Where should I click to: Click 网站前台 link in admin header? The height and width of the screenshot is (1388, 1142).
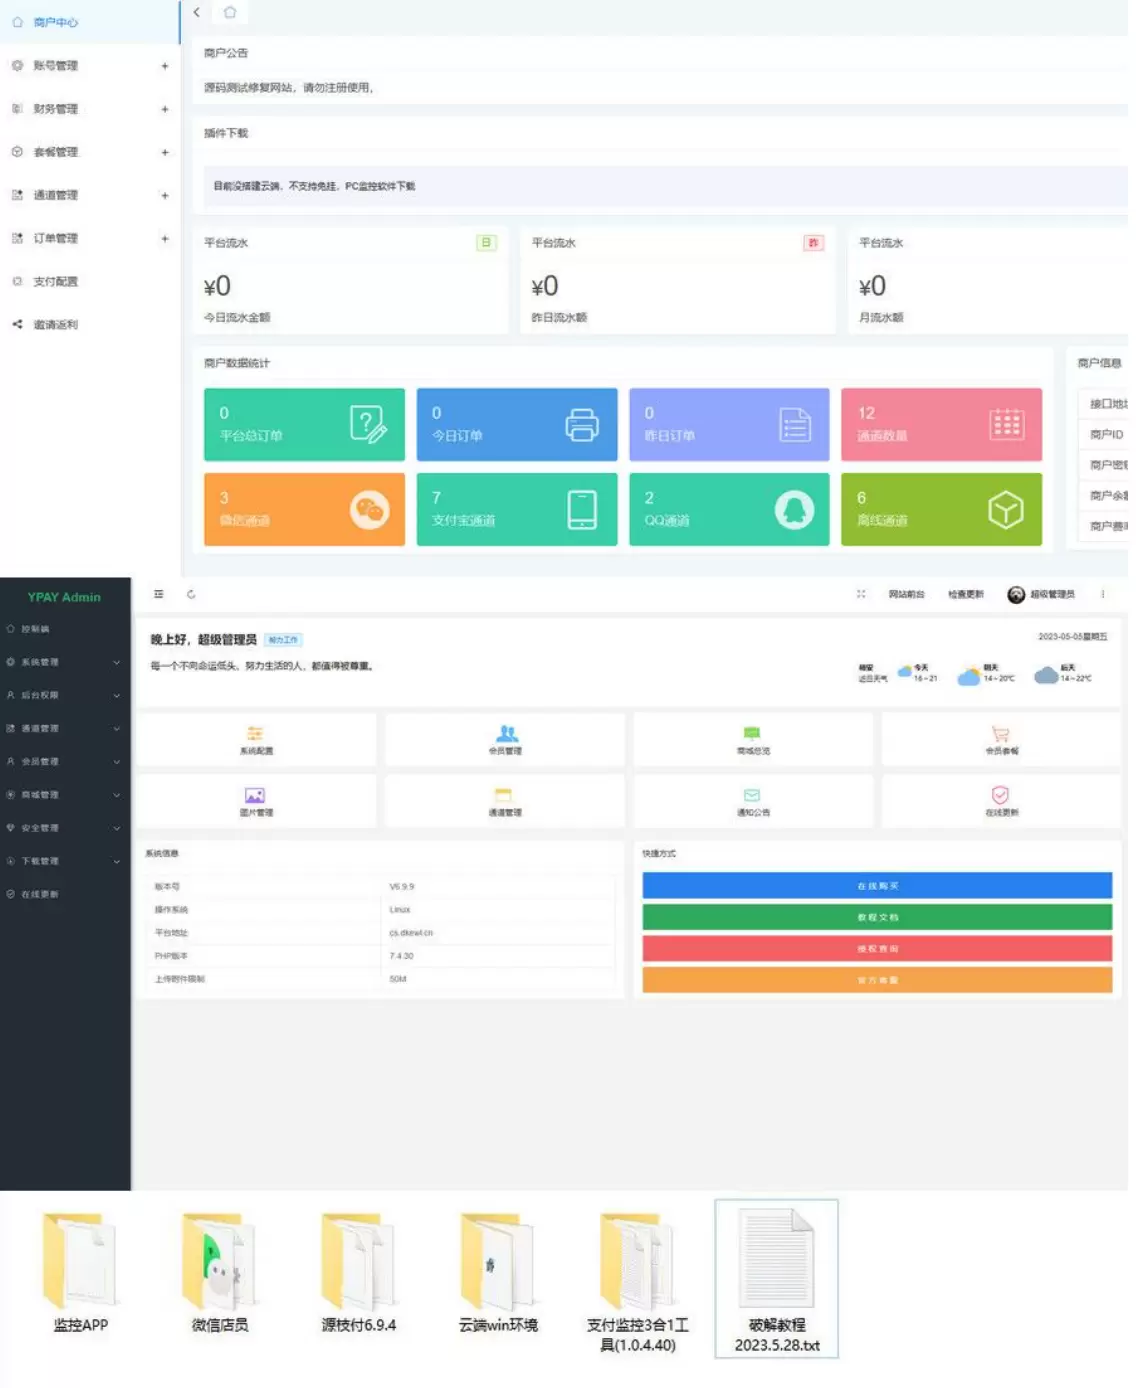907,595
